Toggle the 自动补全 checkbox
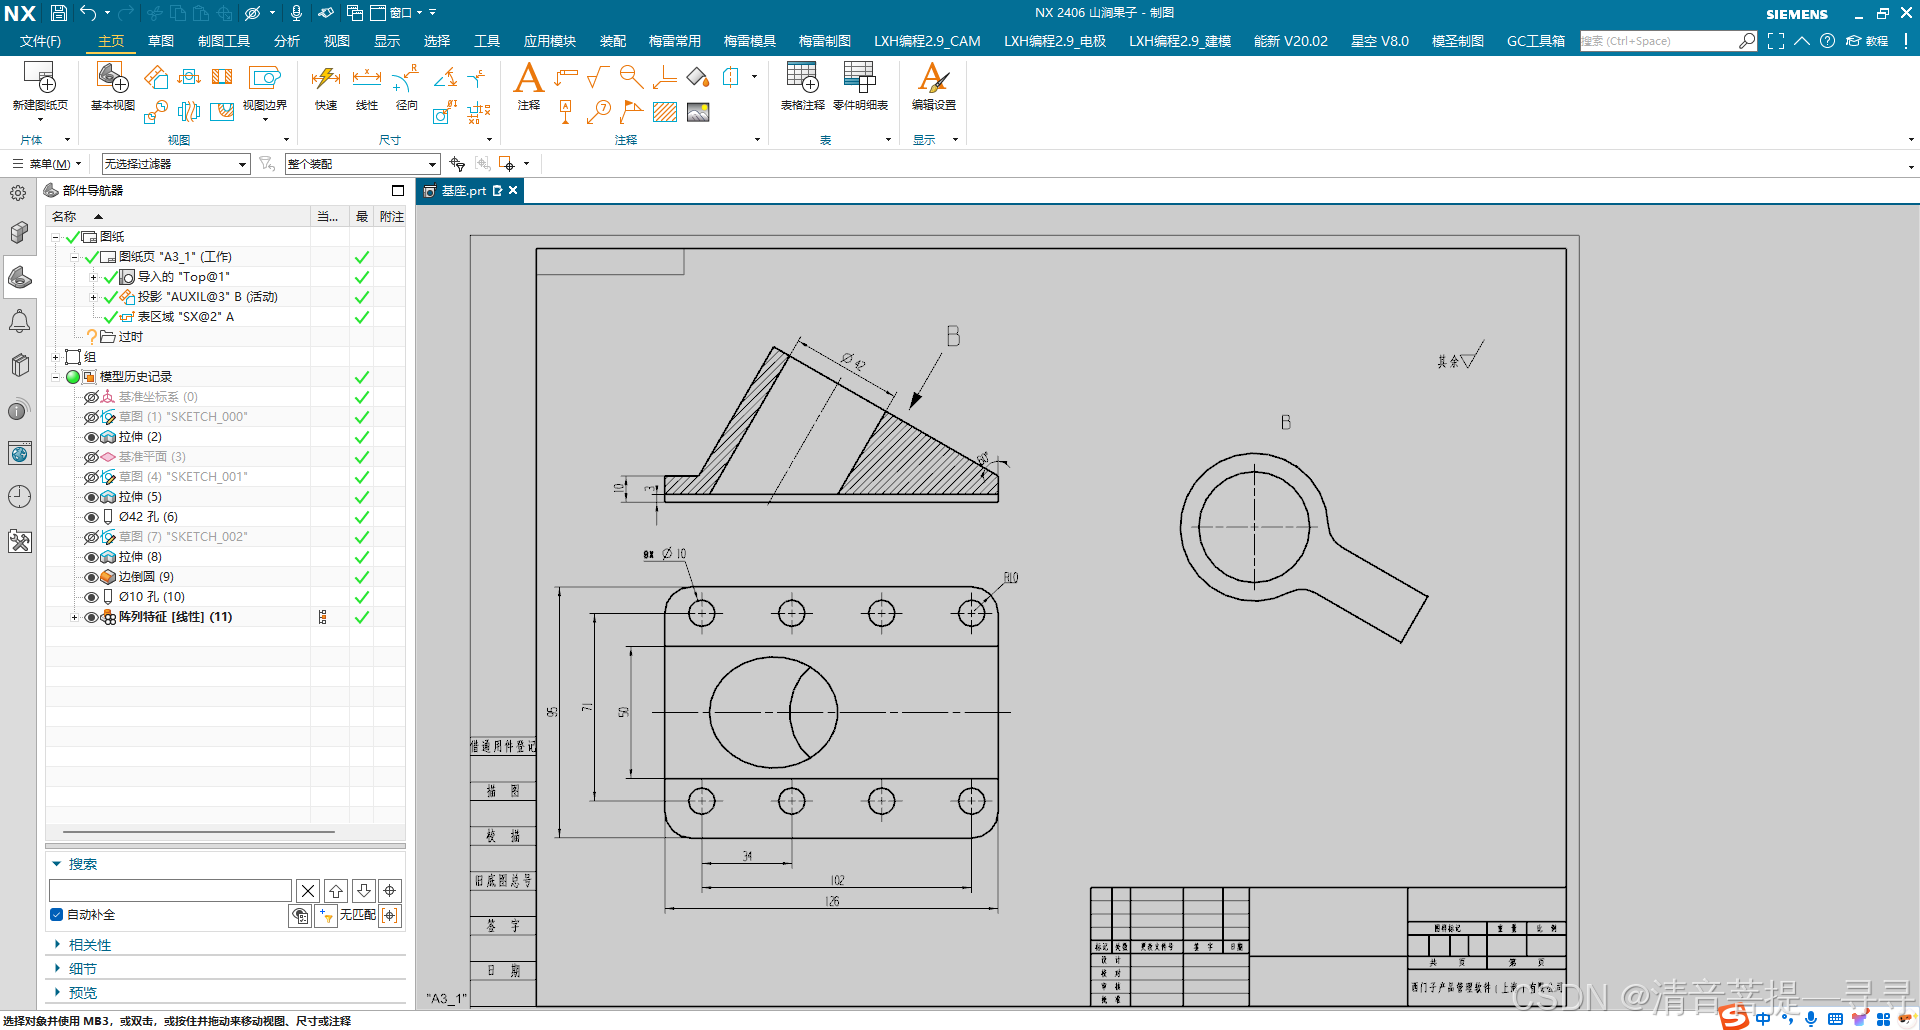Image resolution: width=1920 pixels, height=1030 pixels. (x=57, y=915)
